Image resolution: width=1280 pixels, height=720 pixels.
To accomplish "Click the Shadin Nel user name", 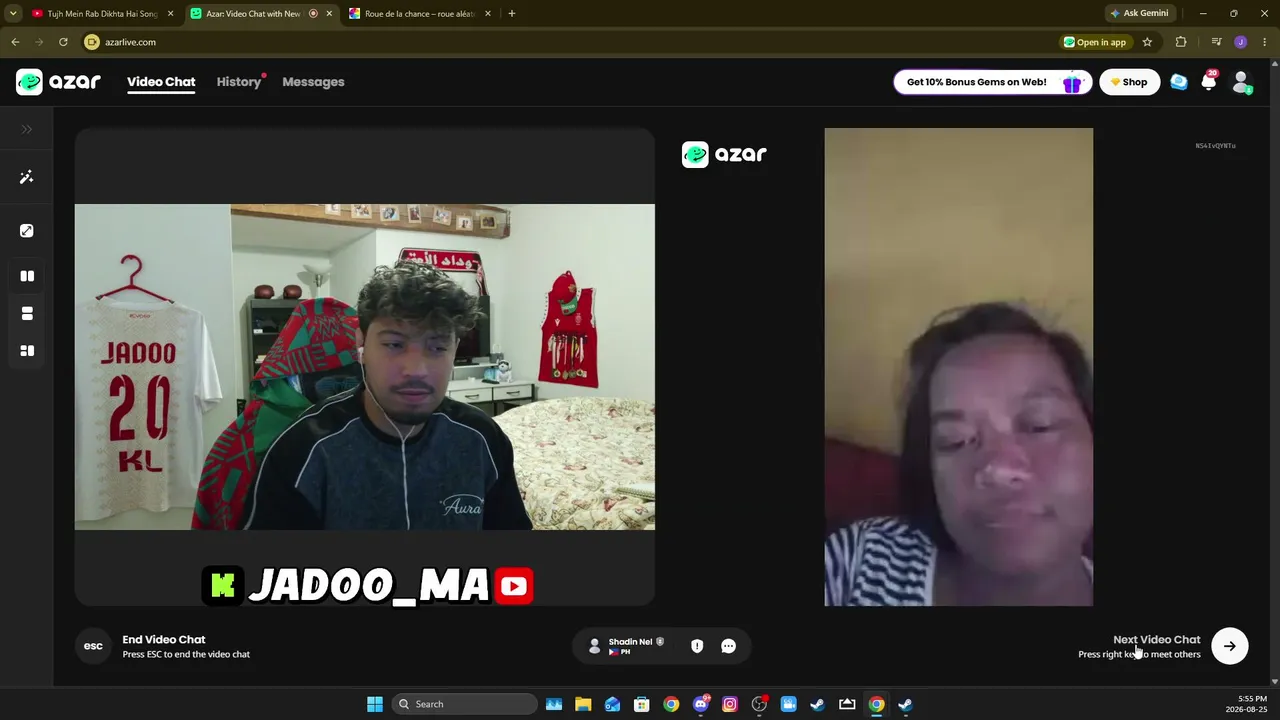I will (630, 642).
